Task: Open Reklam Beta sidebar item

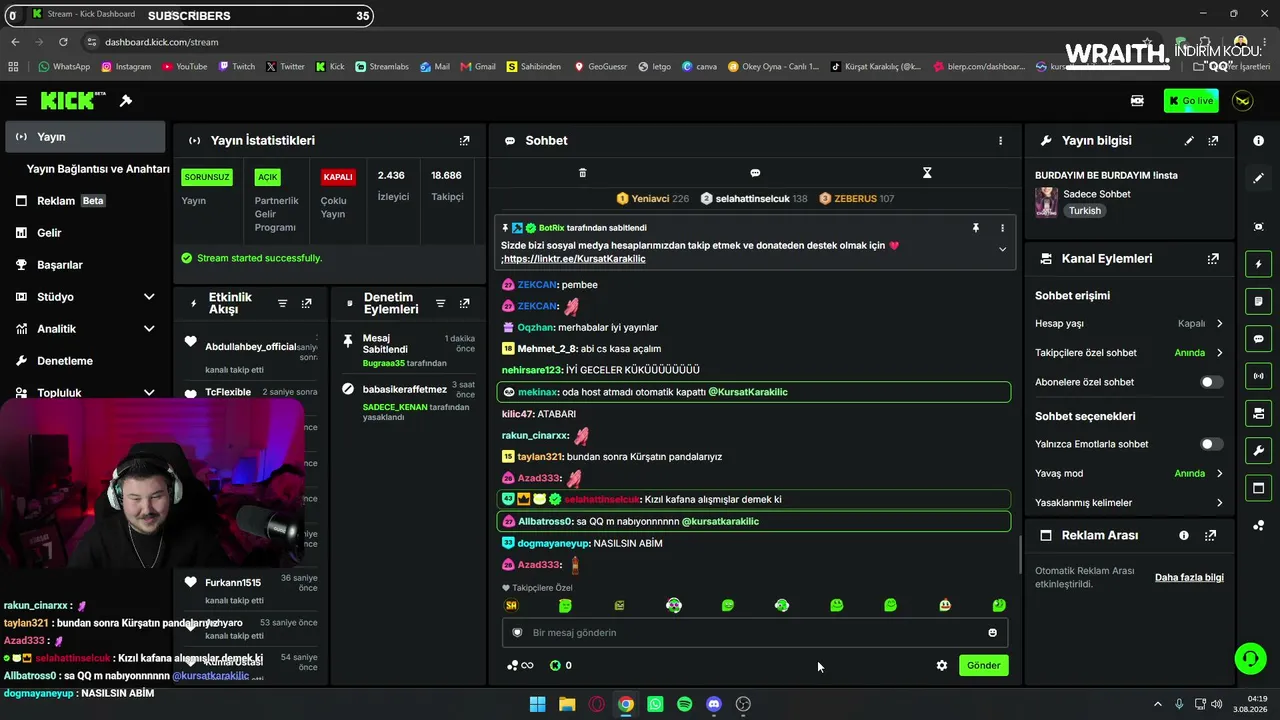Action: (x=84, y=201)
